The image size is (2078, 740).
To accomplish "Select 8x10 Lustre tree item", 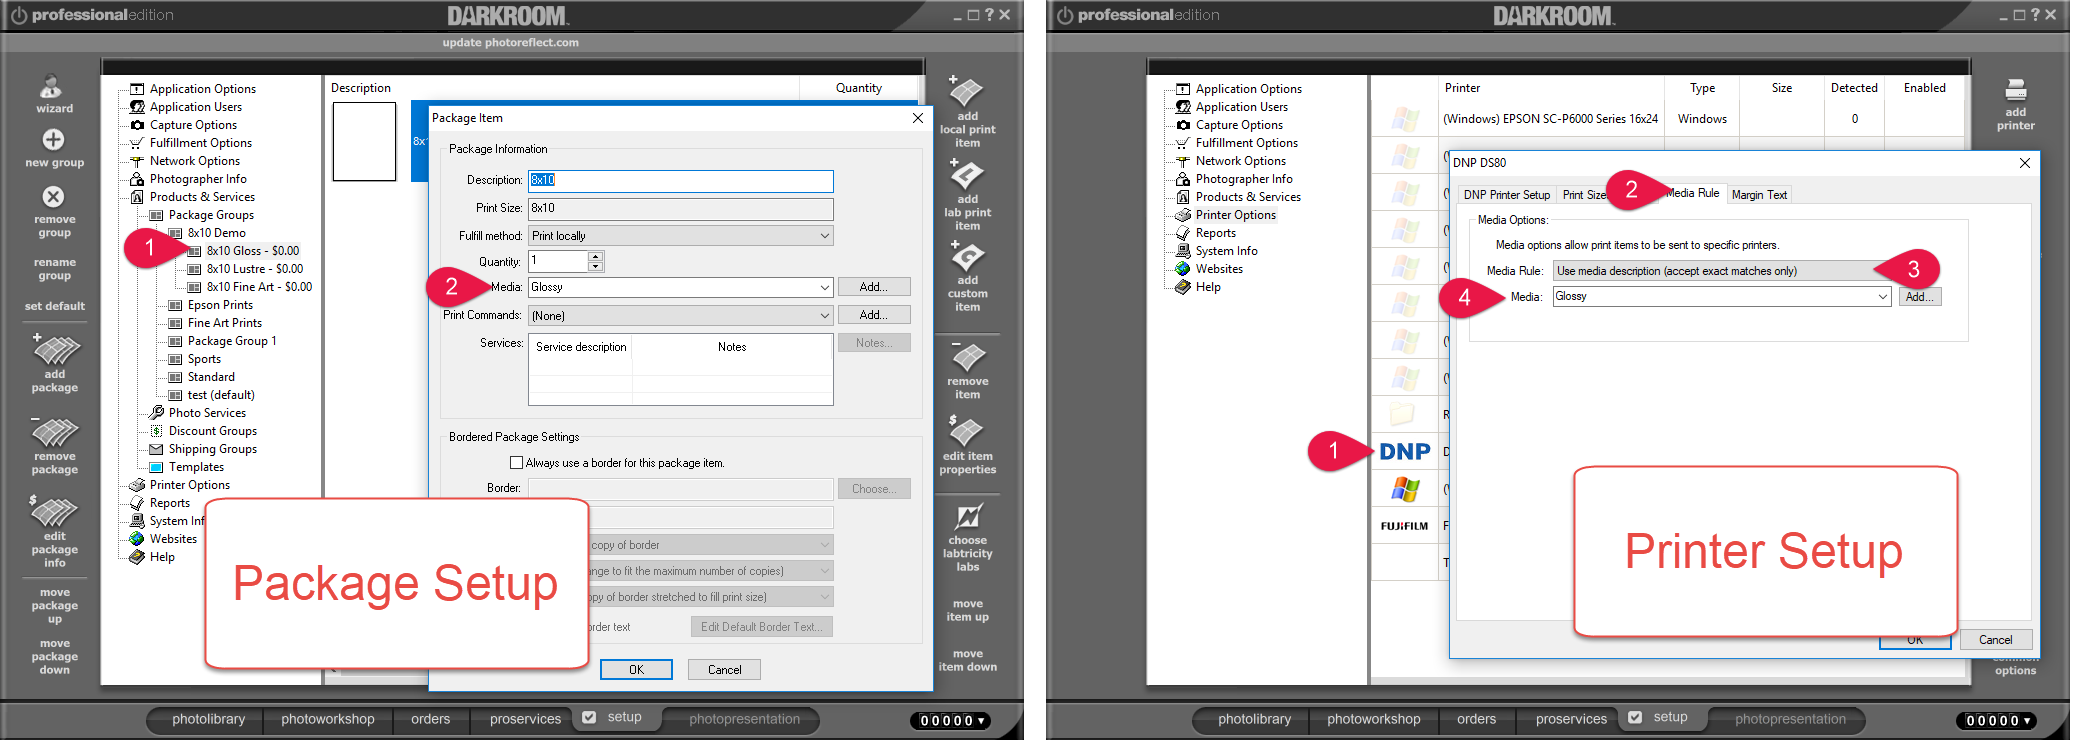I will pyautogui.click(x=255, y=269).
